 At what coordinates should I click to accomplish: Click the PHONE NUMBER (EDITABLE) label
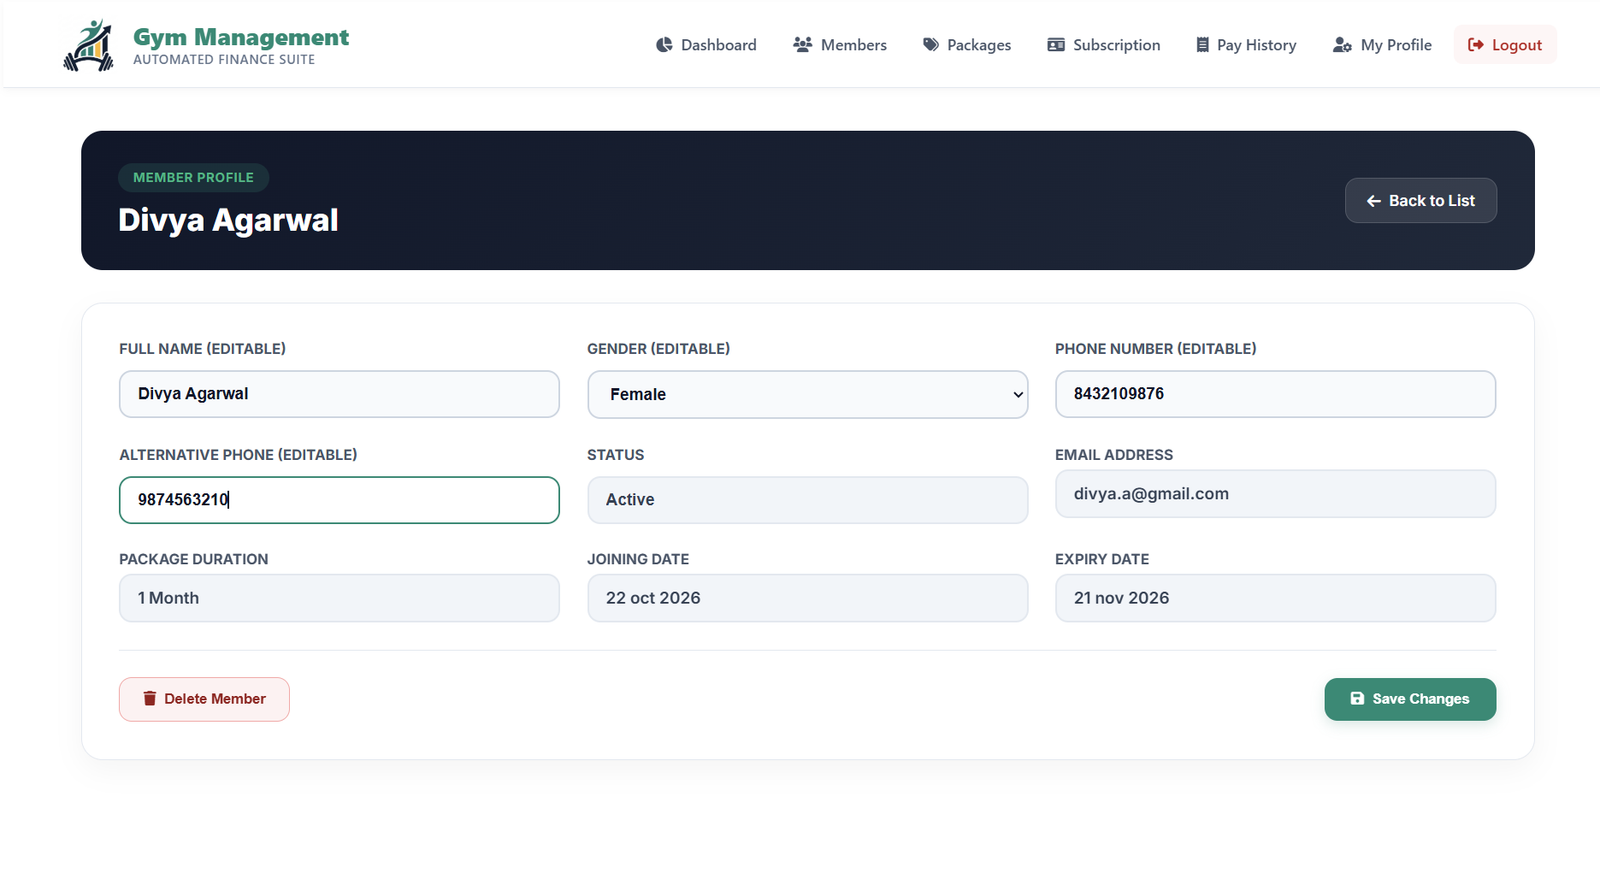coord(1155,349)
